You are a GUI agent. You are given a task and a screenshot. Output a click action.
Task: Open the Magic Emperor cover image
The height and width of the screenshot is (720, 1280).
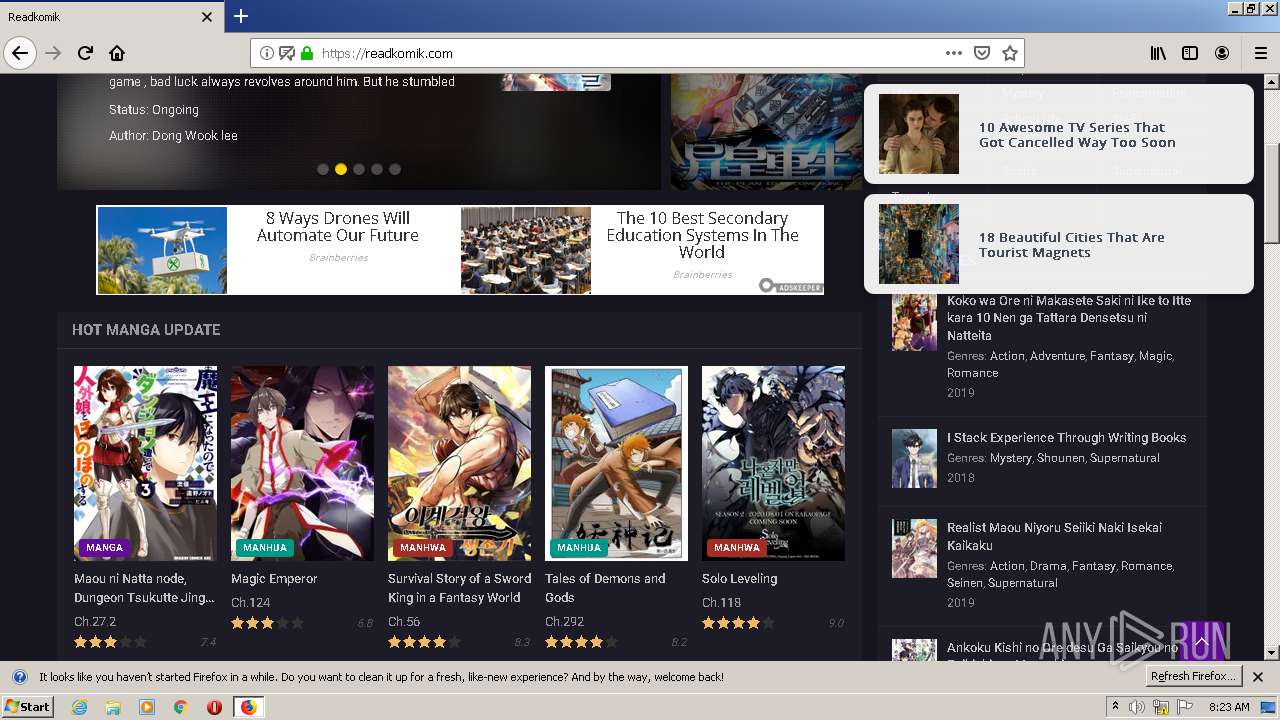pyautogui.click(x=302, y=463)
